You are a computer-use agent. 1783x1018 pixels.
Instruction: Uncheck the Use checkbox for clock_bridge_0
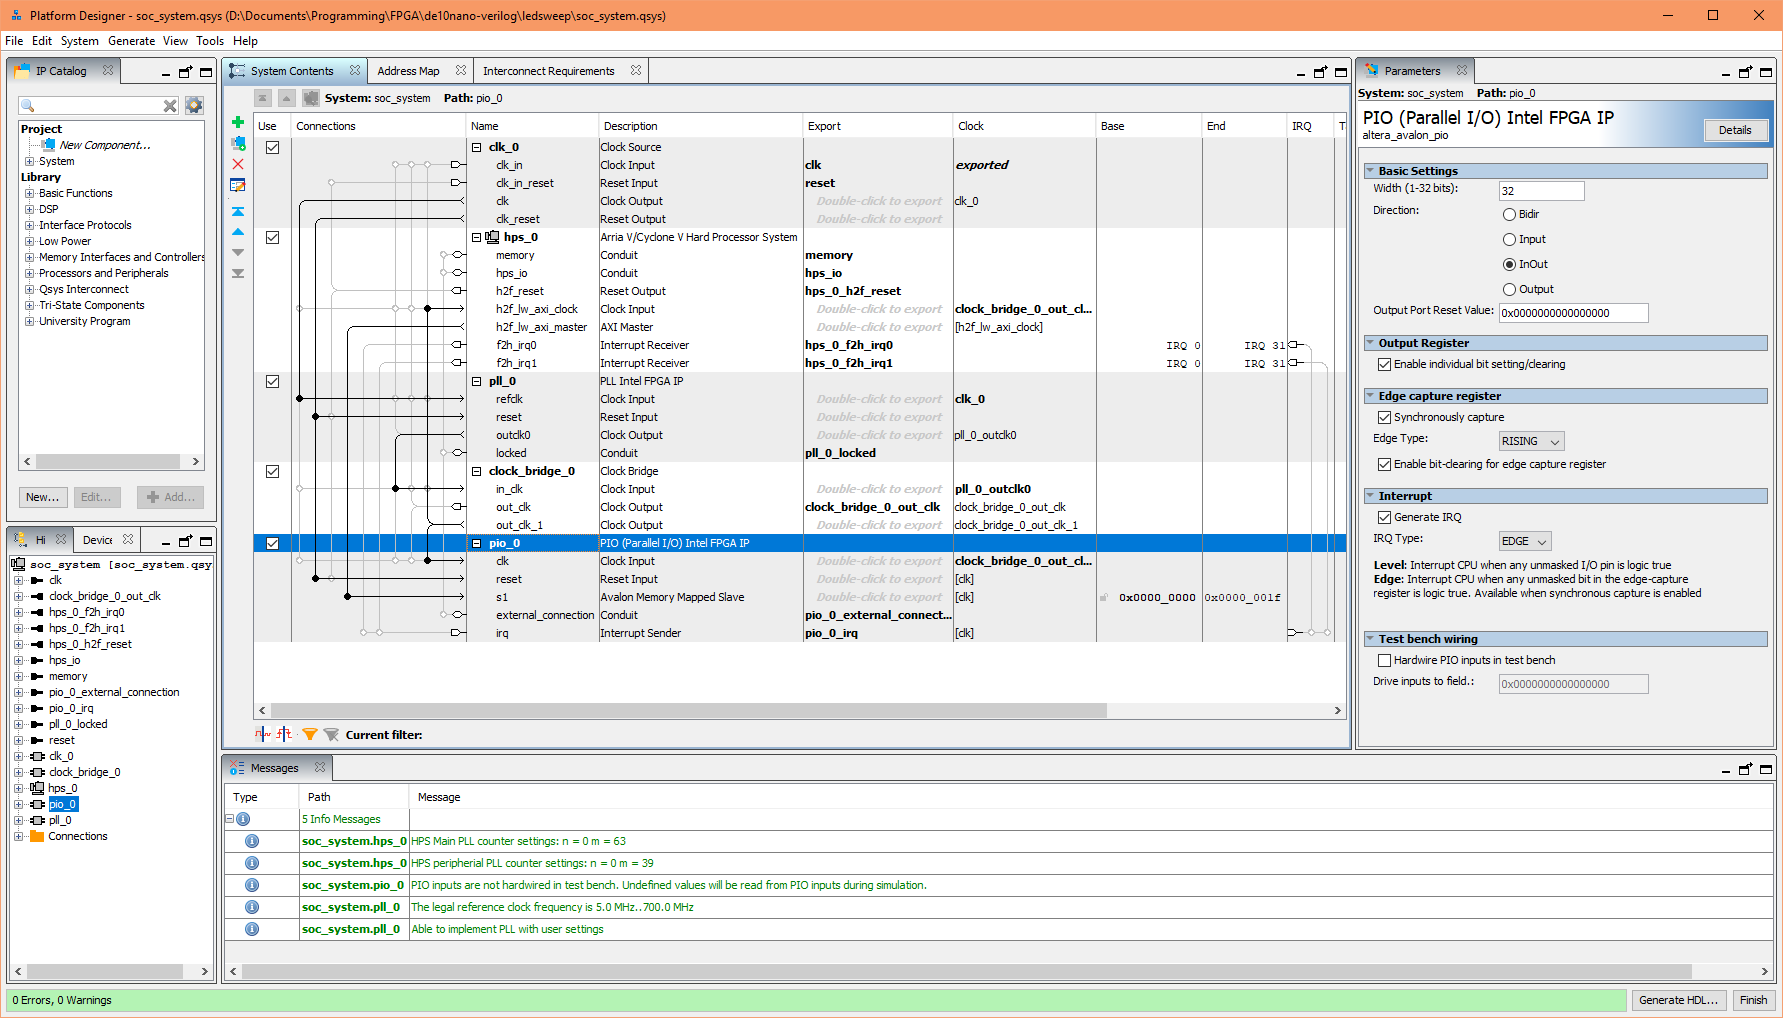coord(272,471)
